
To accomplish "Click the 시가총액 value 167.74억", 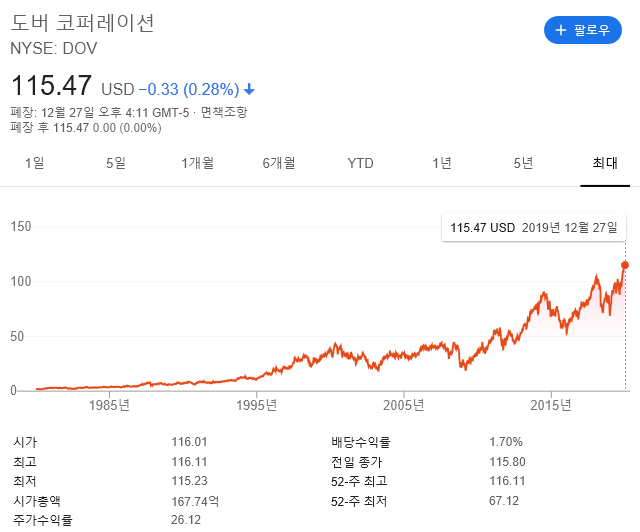I will pos(195,501).
